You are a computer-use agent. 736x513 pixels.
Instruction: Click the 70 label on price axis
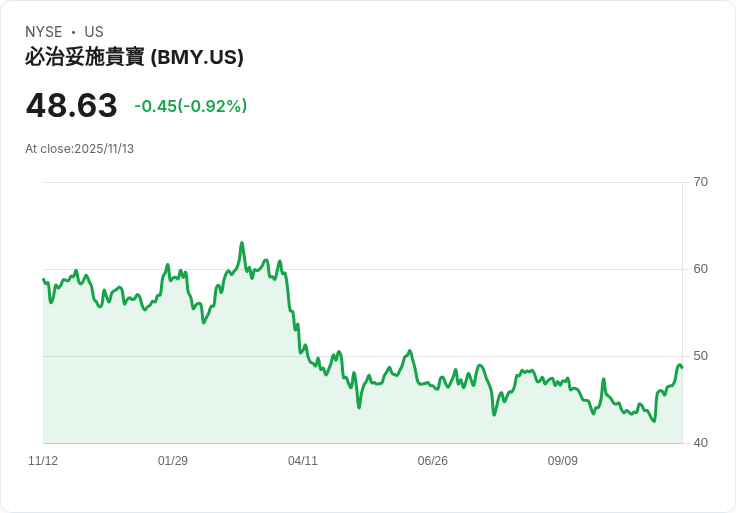tap(701, 182)
